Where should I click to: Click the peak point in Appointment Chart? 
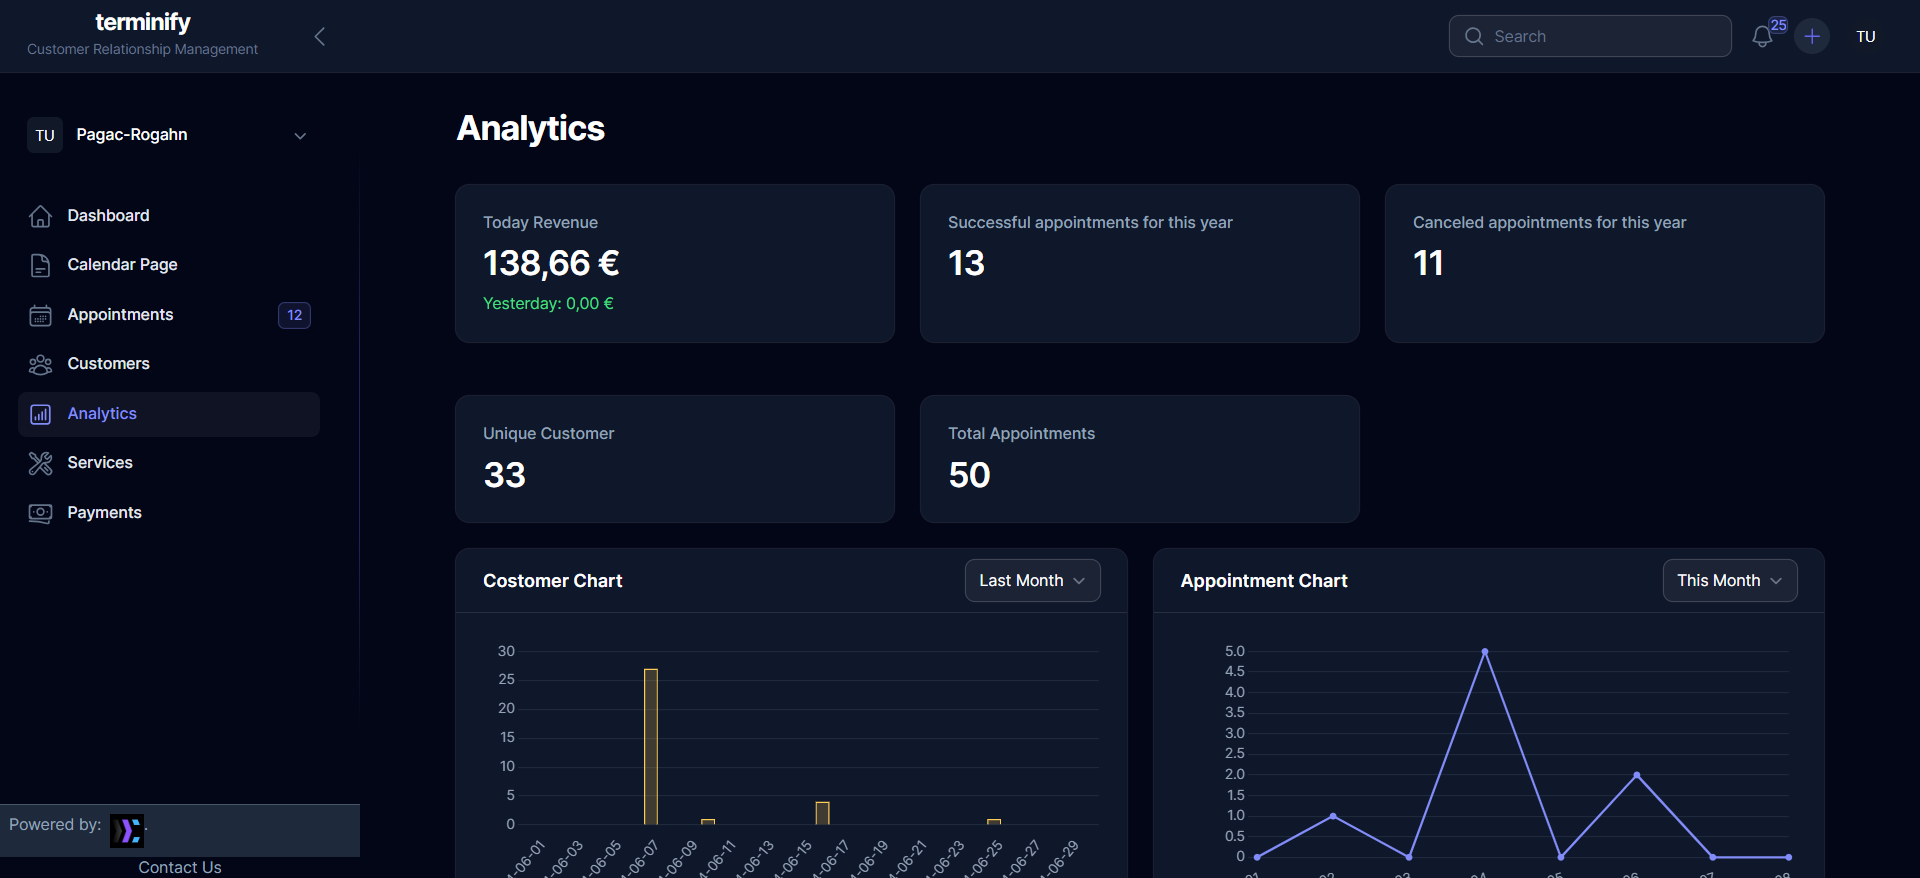coord(1485,652)
